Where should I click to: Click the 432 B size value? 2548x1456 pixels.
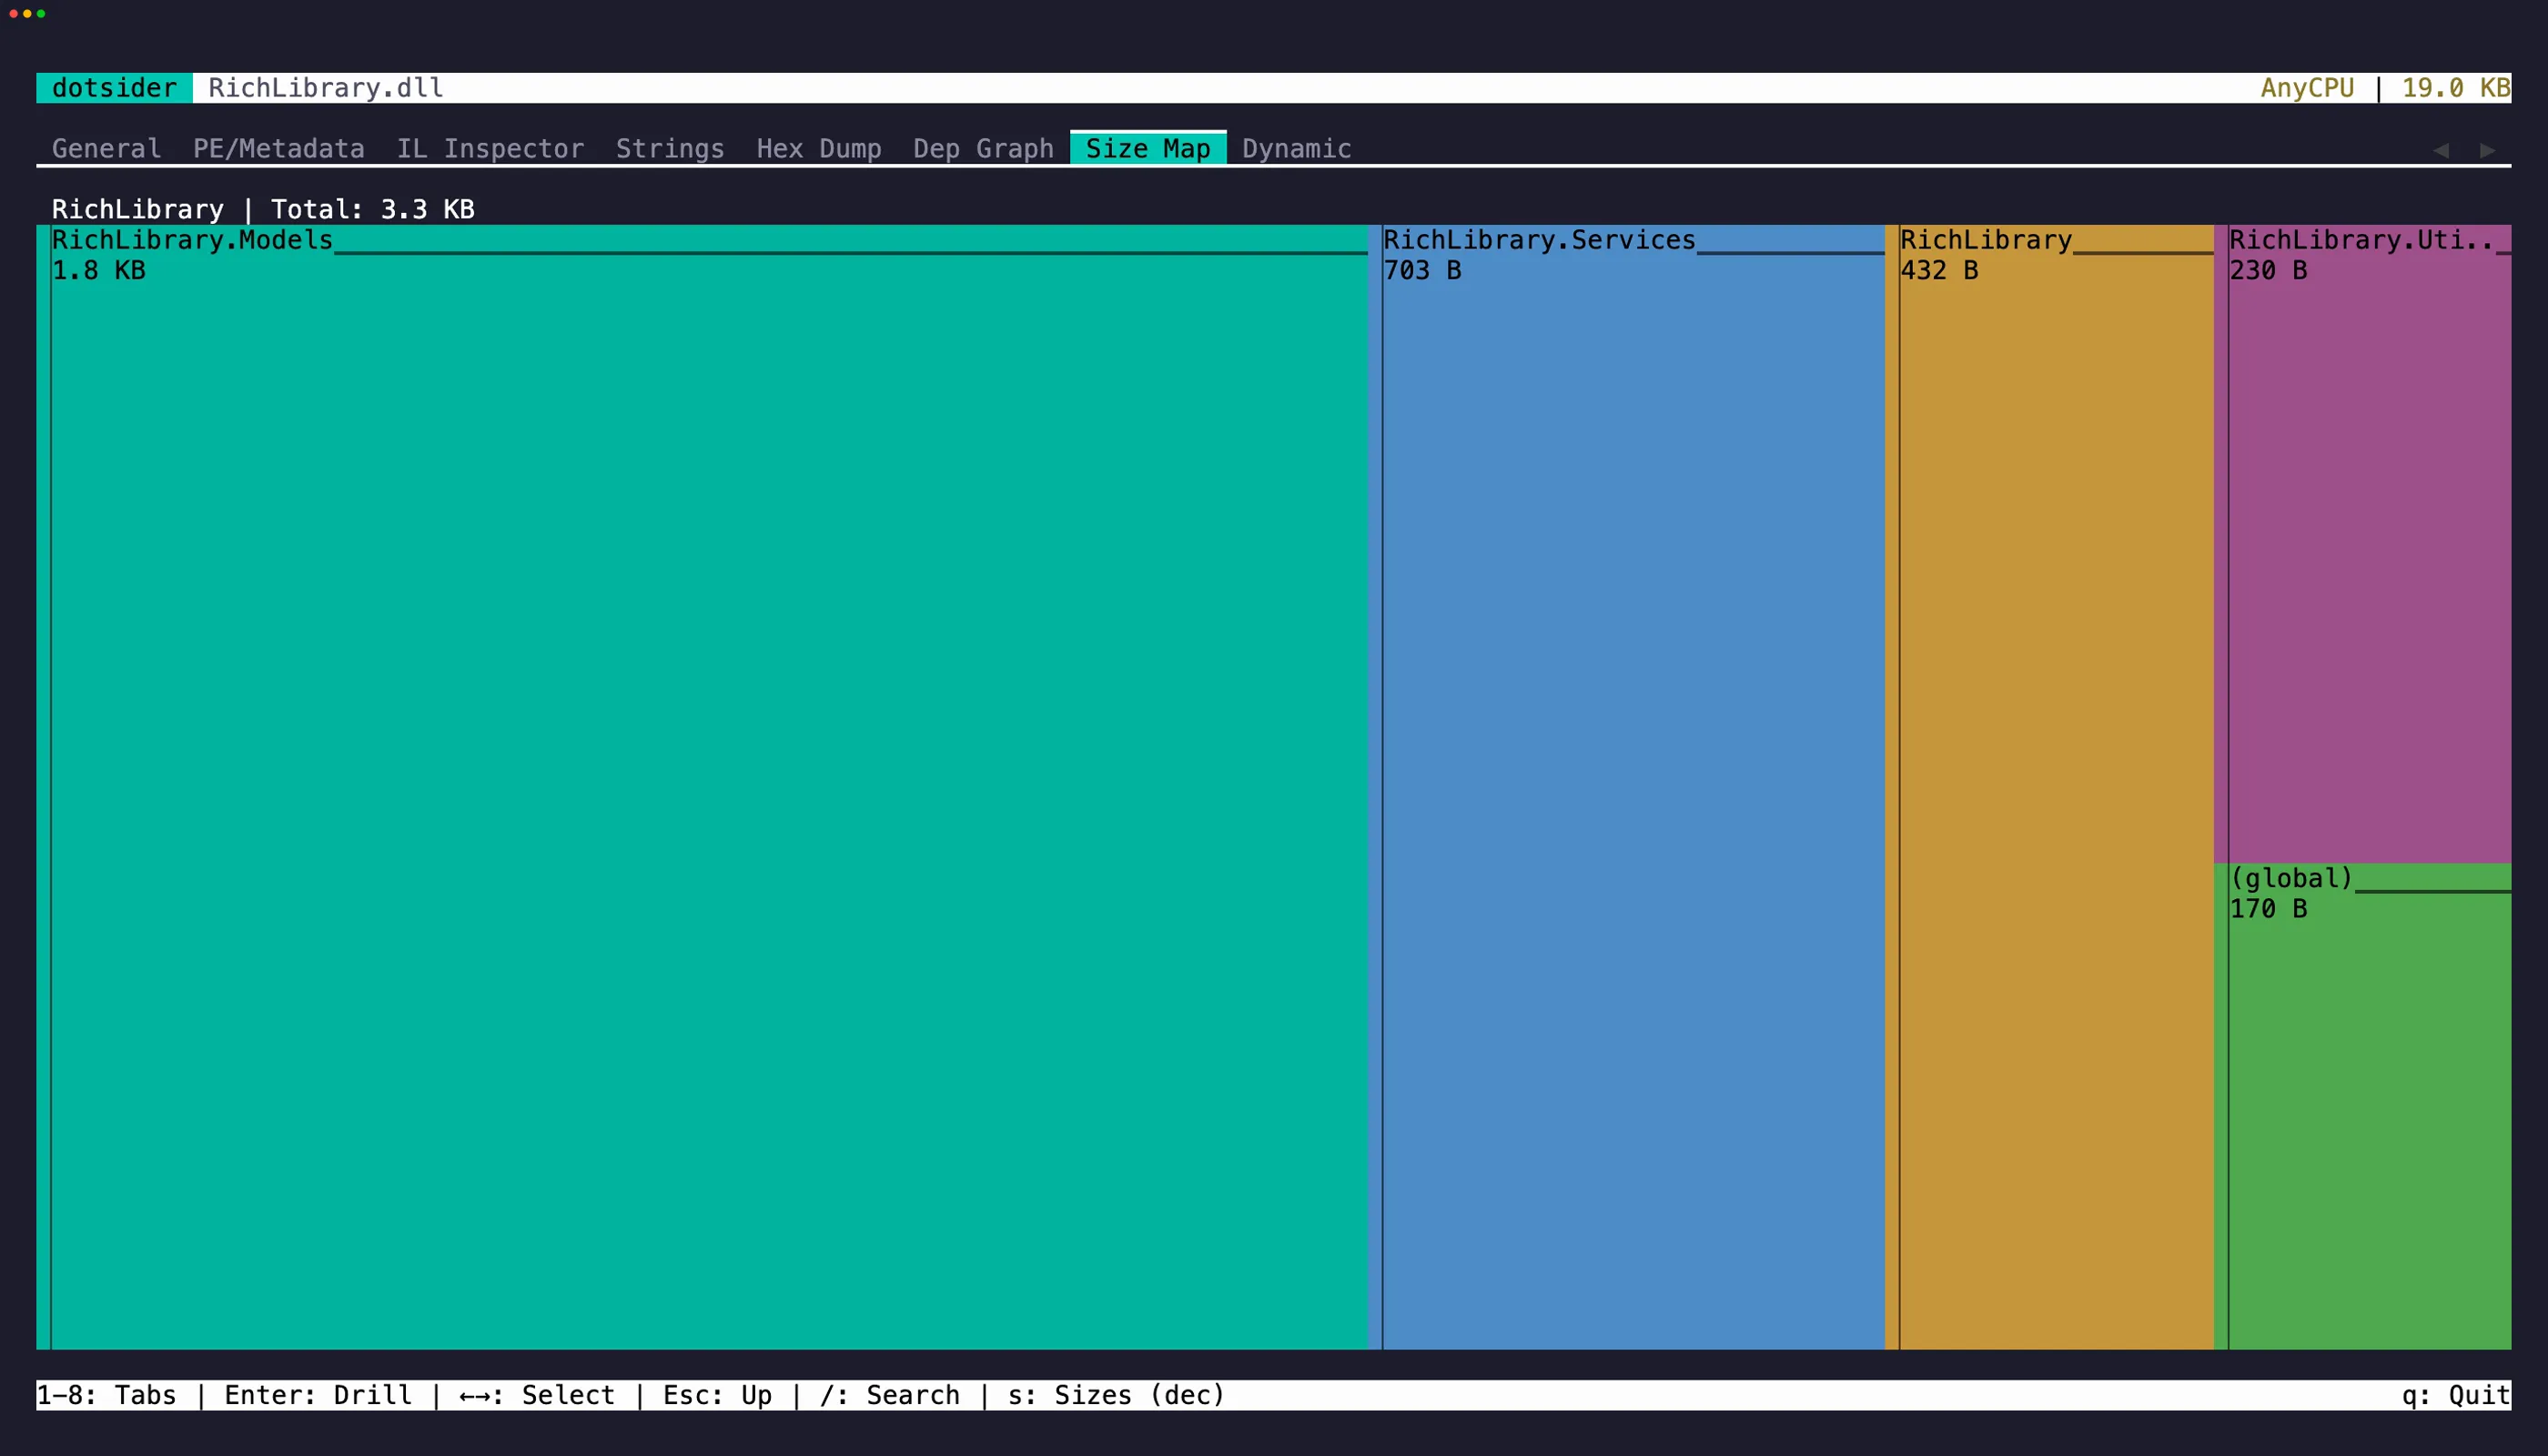pos(1939,270)
